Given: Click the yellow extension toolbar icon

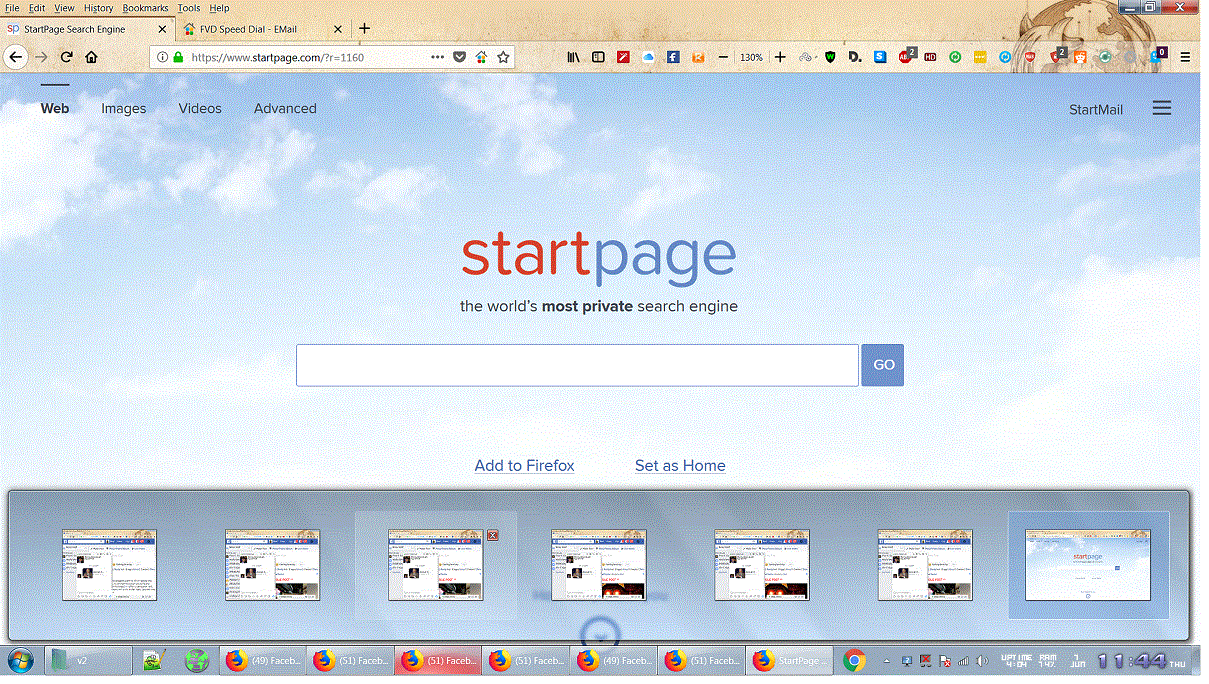Looking at the screenshot, I should pyautogui.click(x=980, y=57).
